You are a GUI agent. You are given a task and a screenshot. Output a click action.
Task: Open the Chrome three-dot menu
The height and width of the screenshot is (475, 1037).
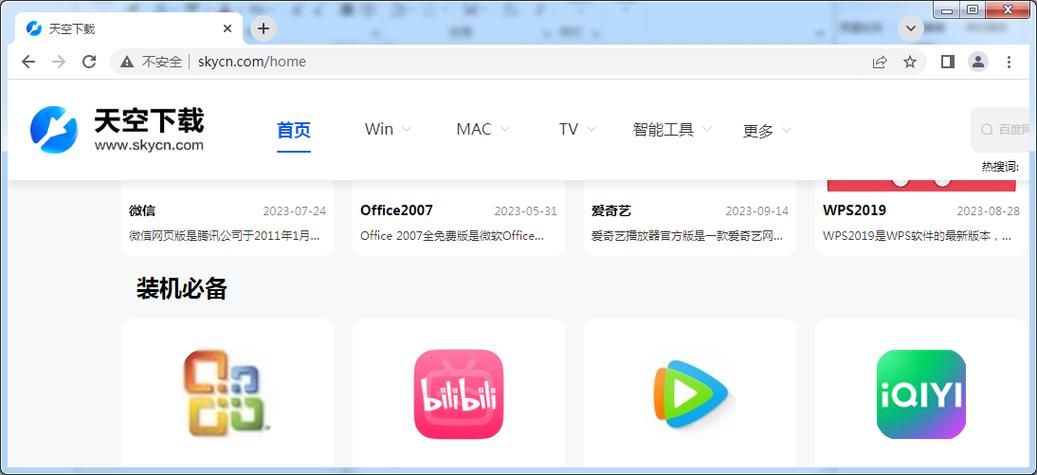[x=1009, y=62]
